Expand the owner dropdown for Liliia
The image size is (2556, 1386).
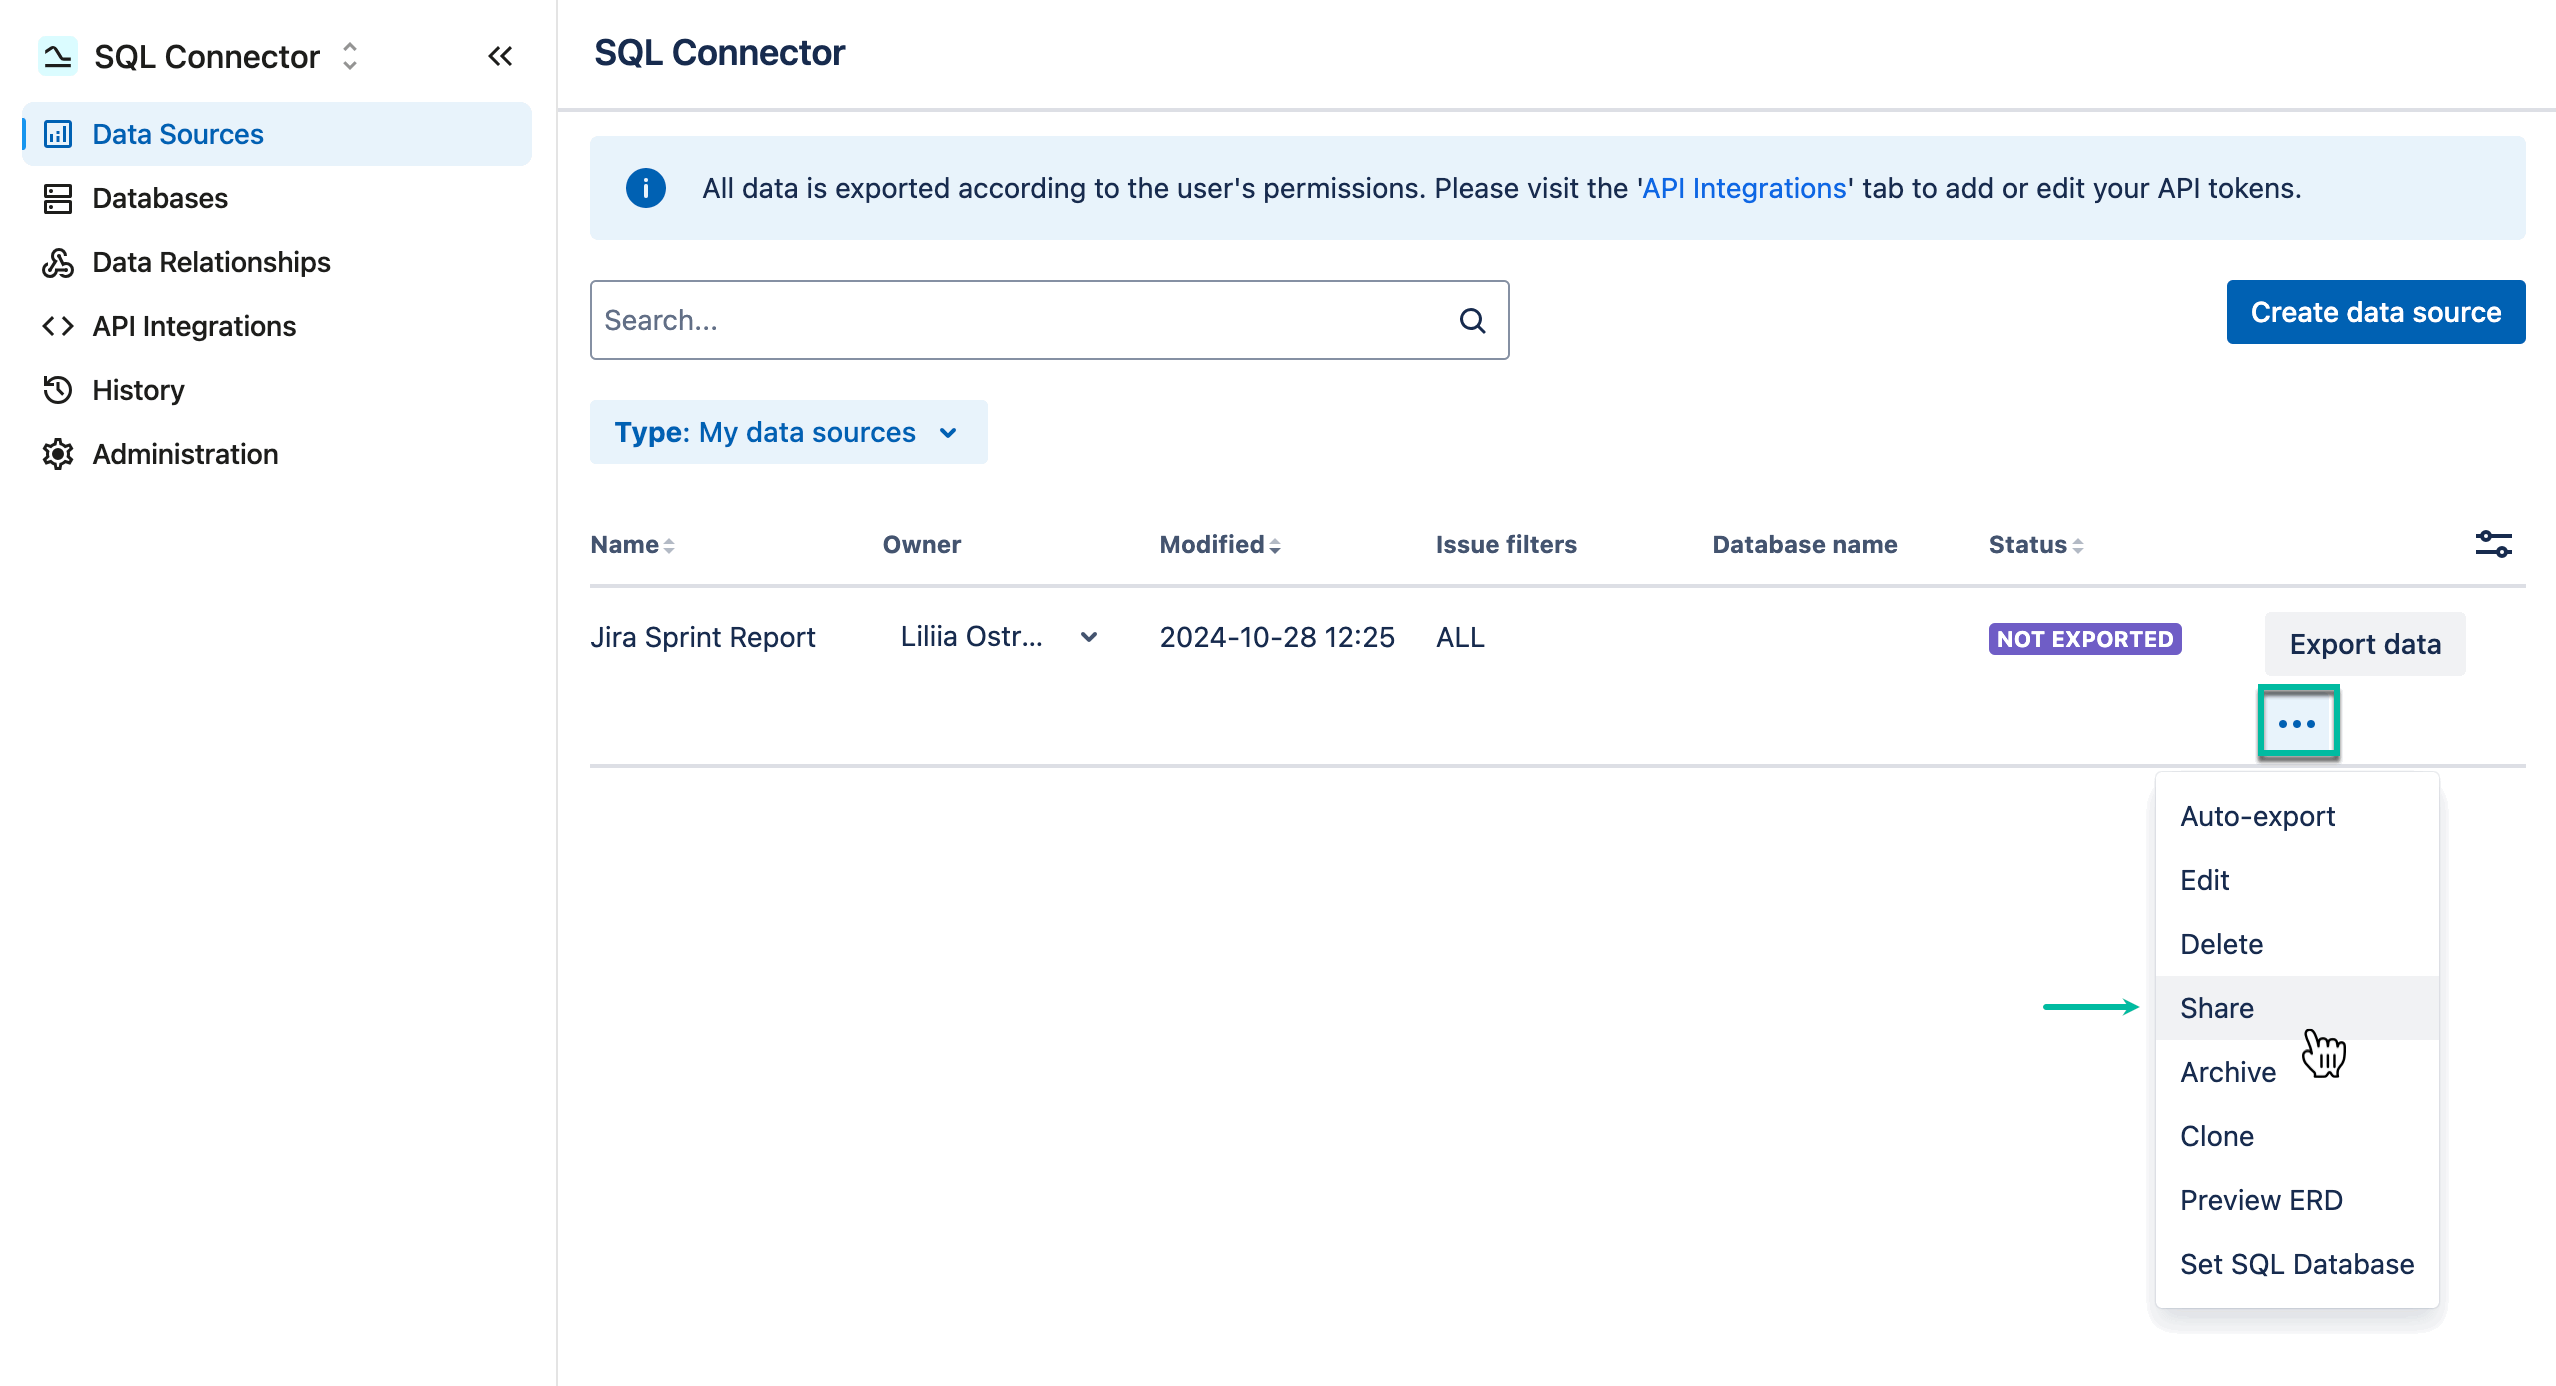1089,637
